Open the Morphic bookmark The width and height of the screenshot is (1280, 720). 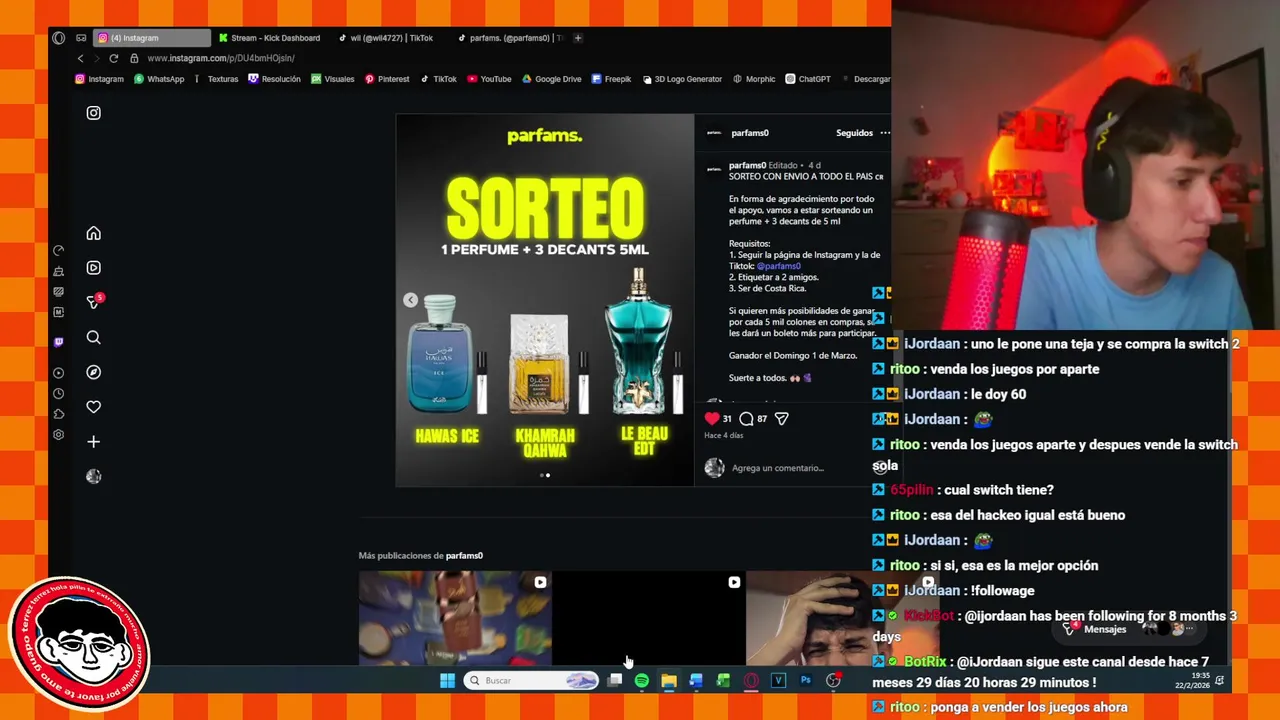(x=754, y=79)
